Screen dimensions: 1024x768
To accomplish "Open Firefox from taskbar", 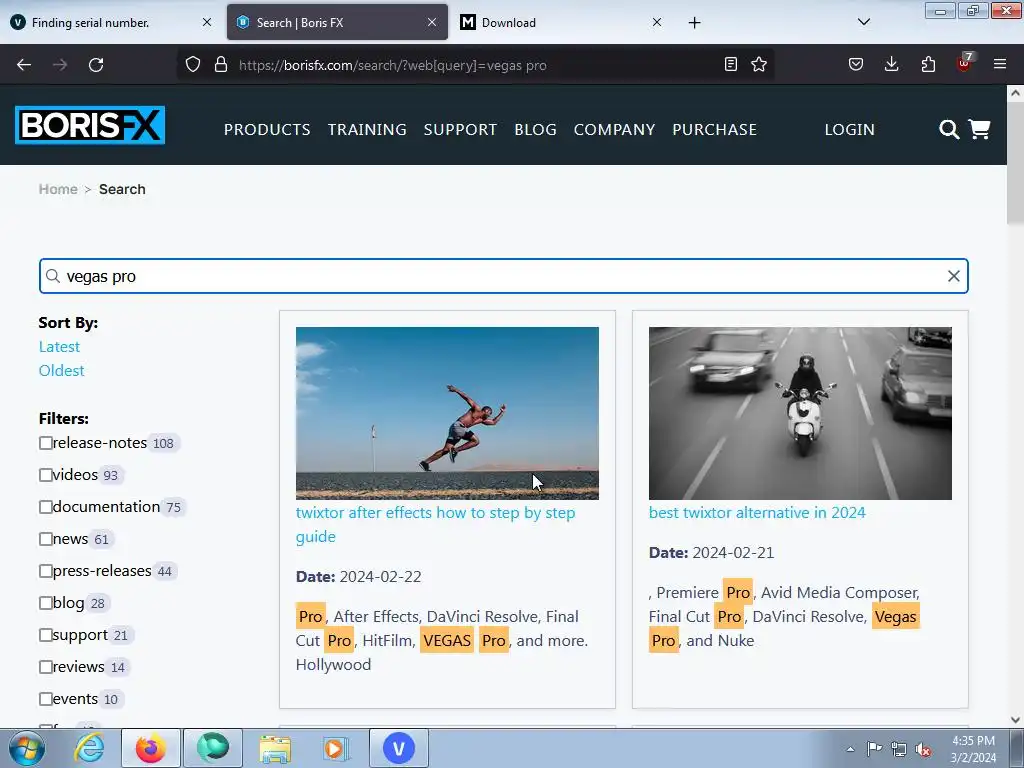I will pyautogui.click(x=151, y=748).
